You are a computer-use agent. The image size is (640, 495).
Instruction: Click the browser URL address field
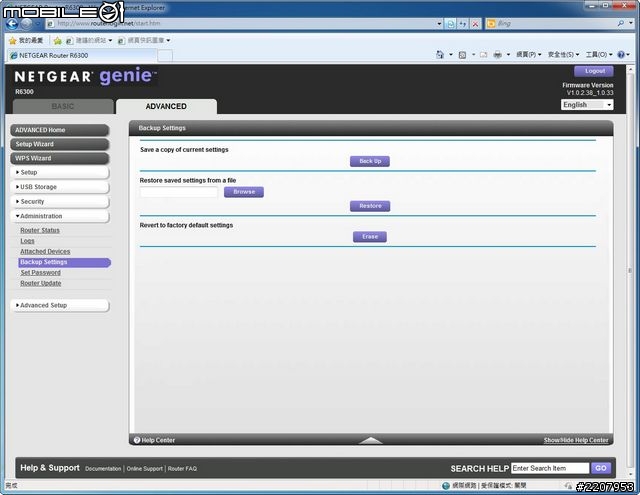tap(241, 24)
